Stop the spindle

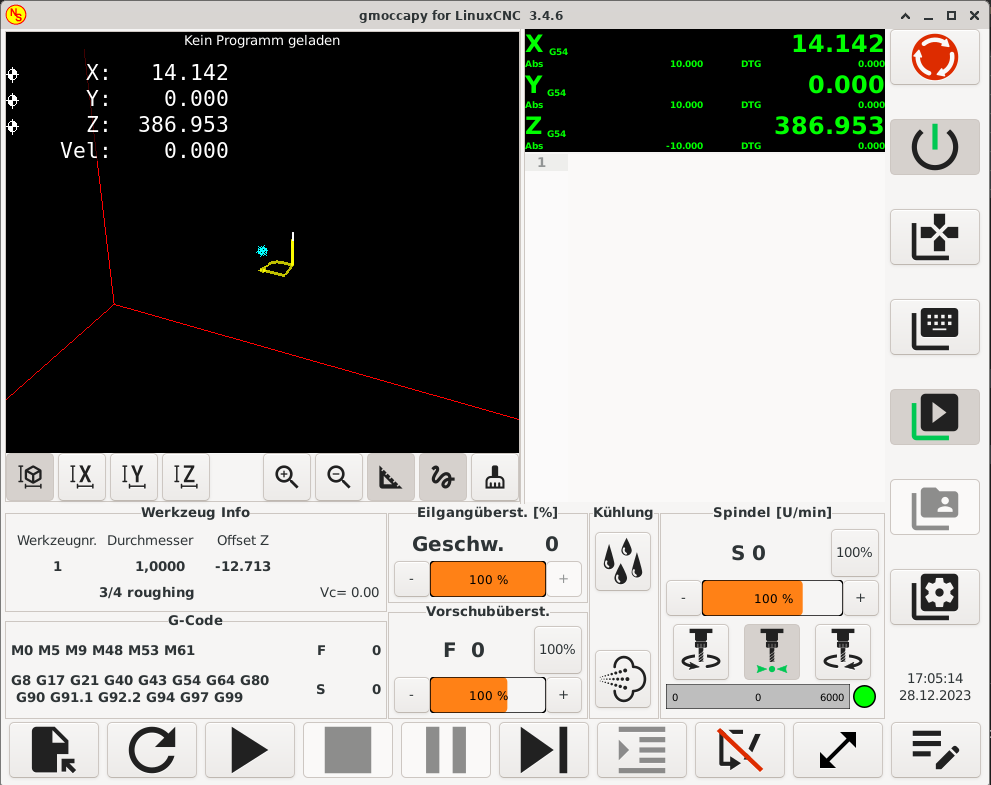[772, 652]
